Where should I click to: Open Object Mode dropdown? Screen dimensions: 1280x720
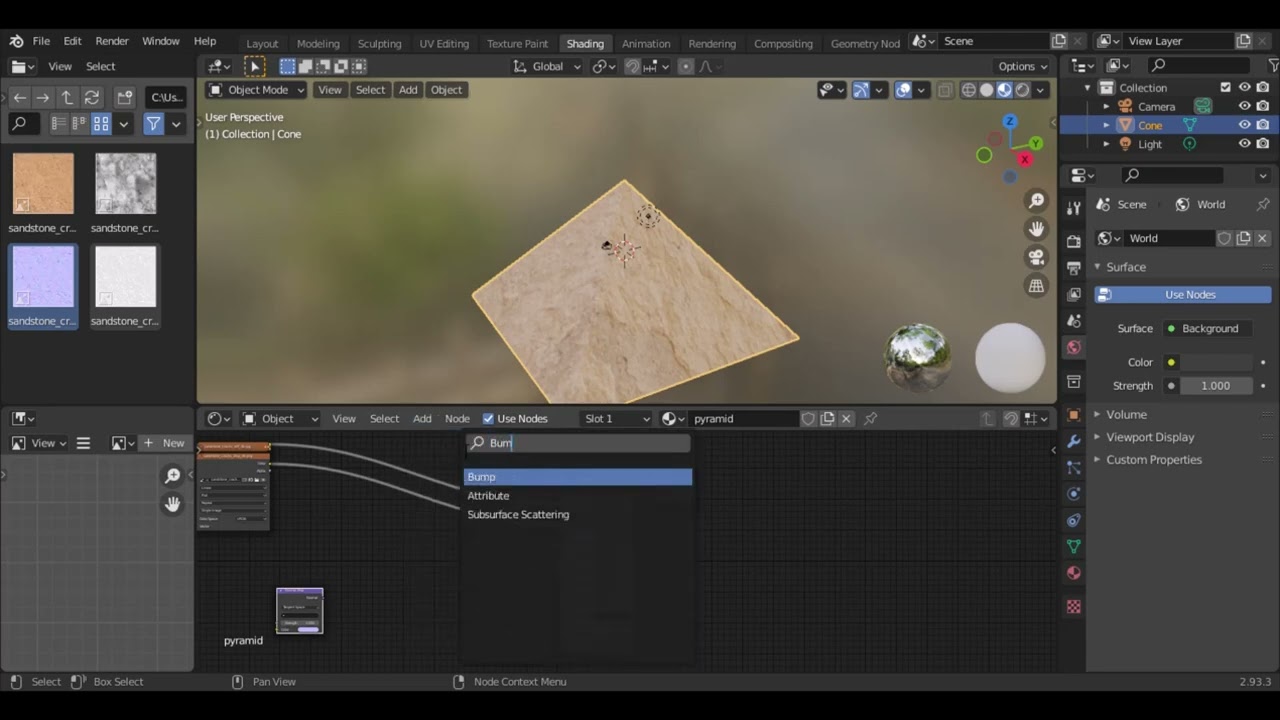(256, 90)
